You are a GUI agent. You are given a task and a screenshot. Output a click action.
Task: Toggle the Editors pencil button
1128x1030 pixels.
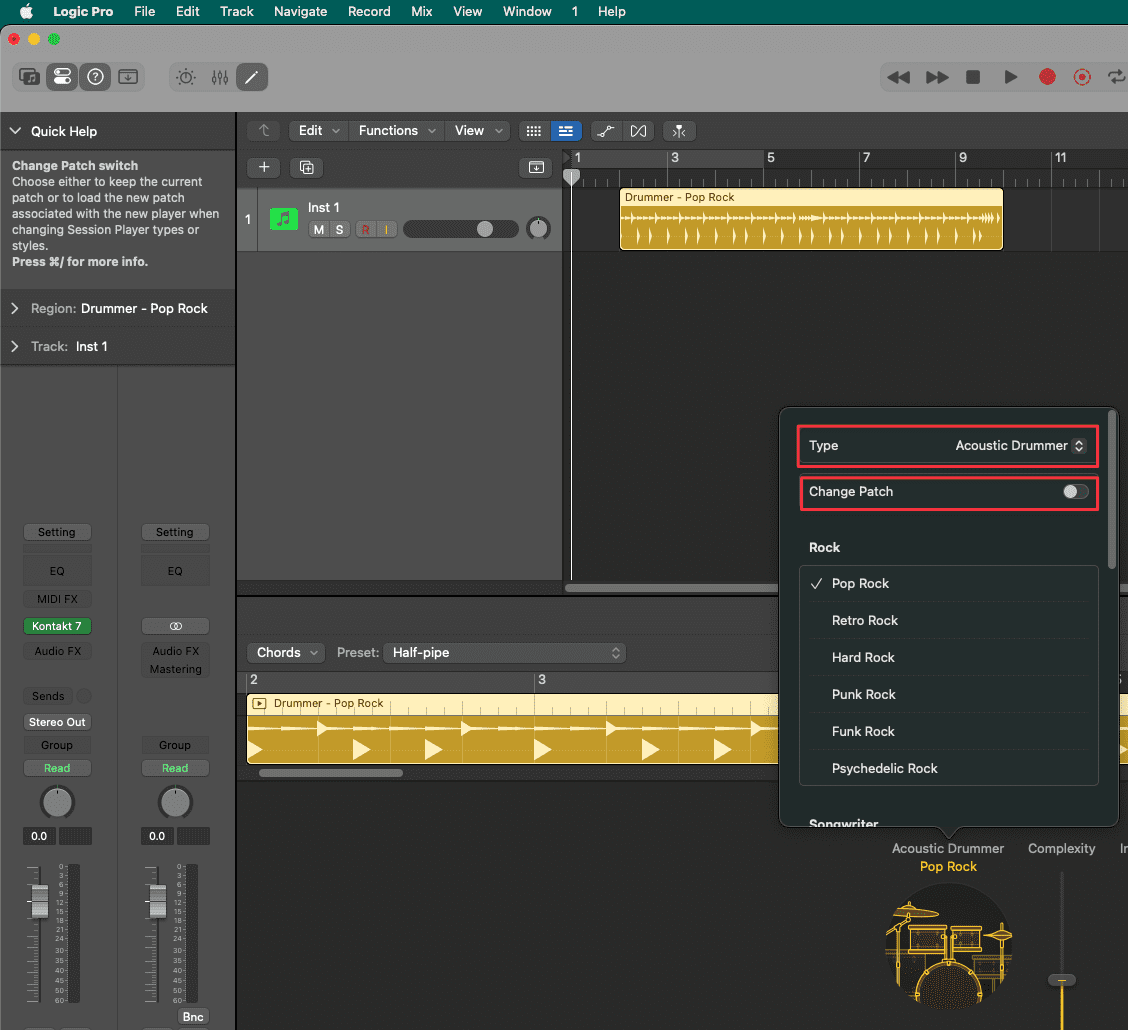click(252, 77)
